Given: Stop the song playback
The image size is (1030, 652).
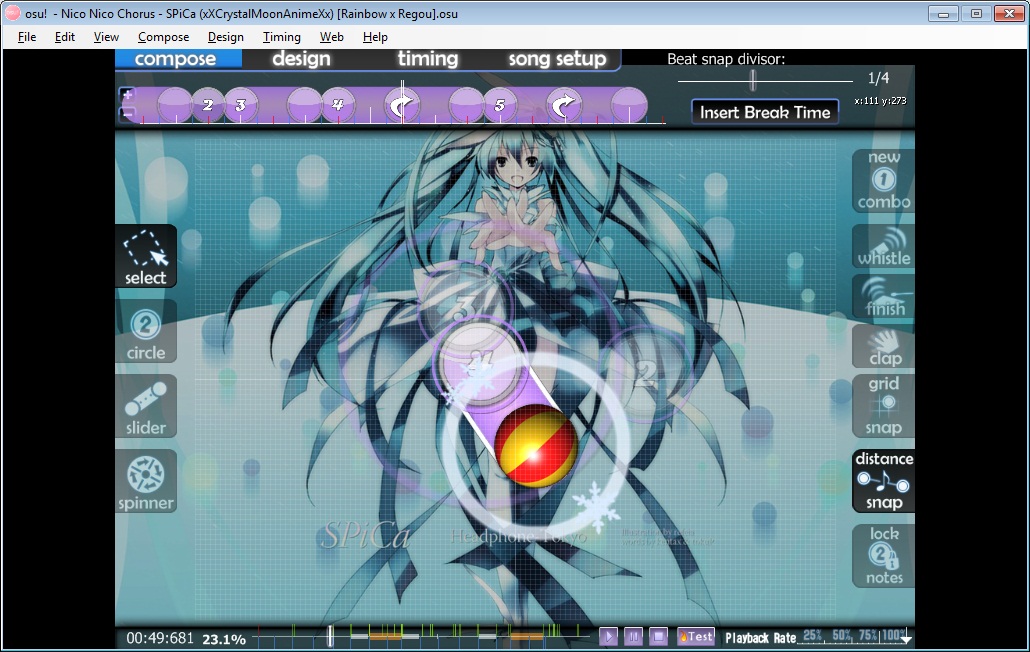Looking at the screenshot, I should coord(658,636).
